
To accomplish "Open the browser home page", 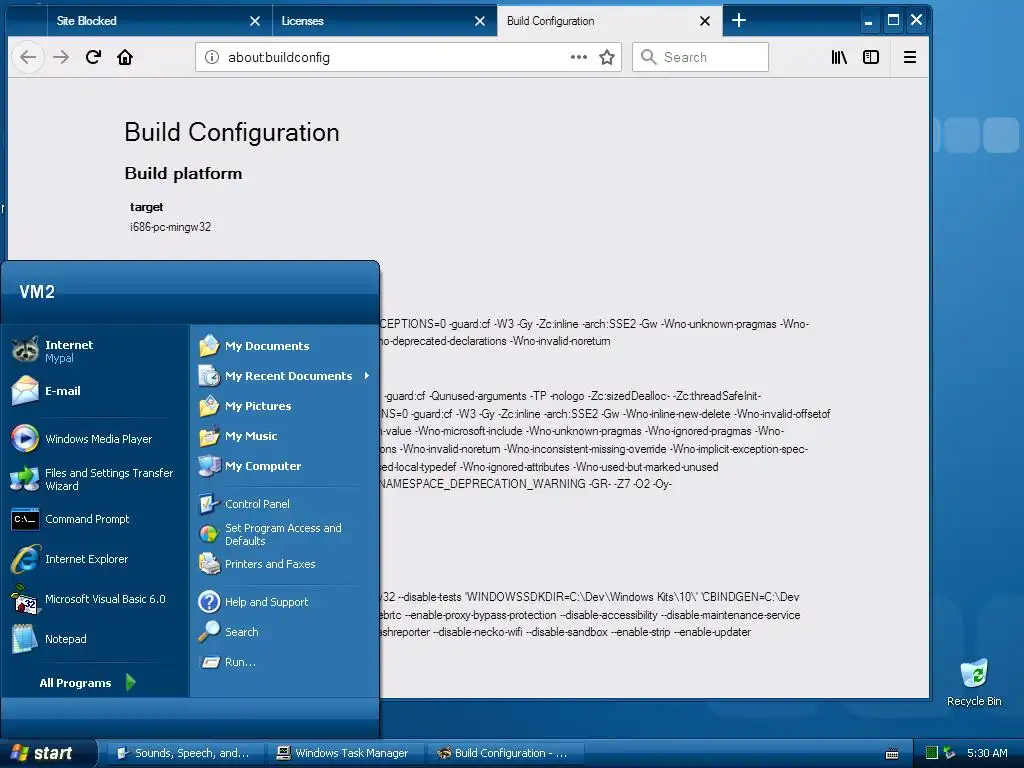I will click(x=125, y=57).
